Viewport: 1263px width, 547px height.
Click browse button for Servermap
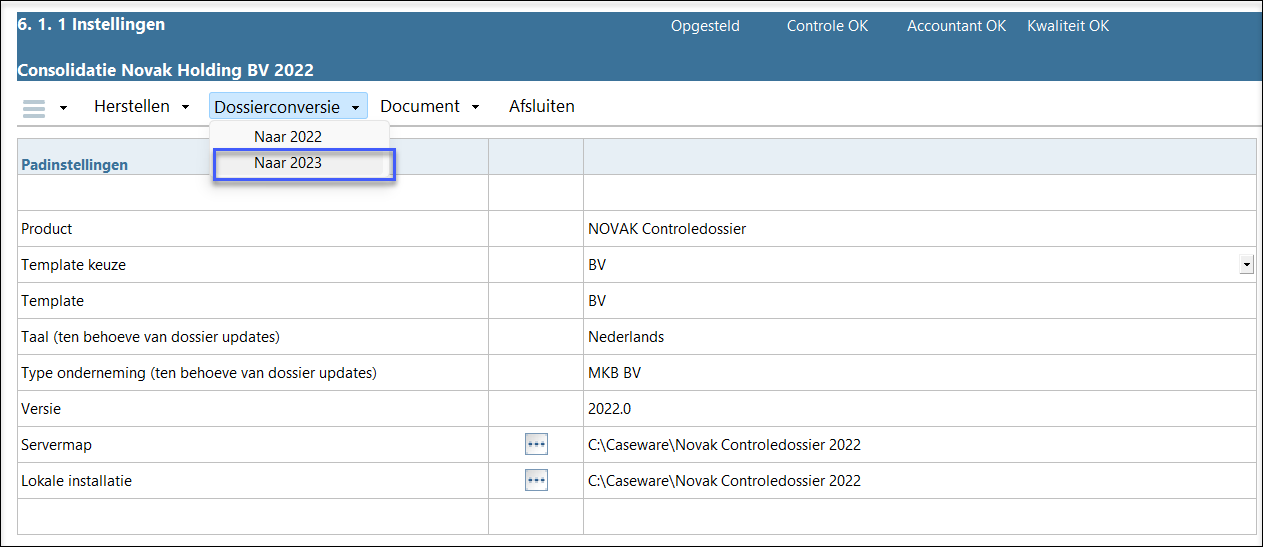point(536,444)
